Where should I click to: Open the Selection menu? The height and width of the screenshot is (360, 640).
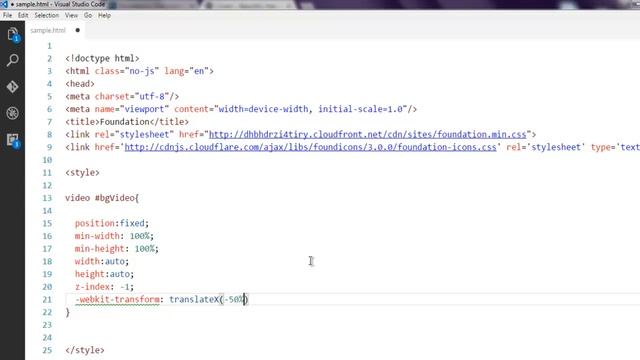click(x=47, y=16)
